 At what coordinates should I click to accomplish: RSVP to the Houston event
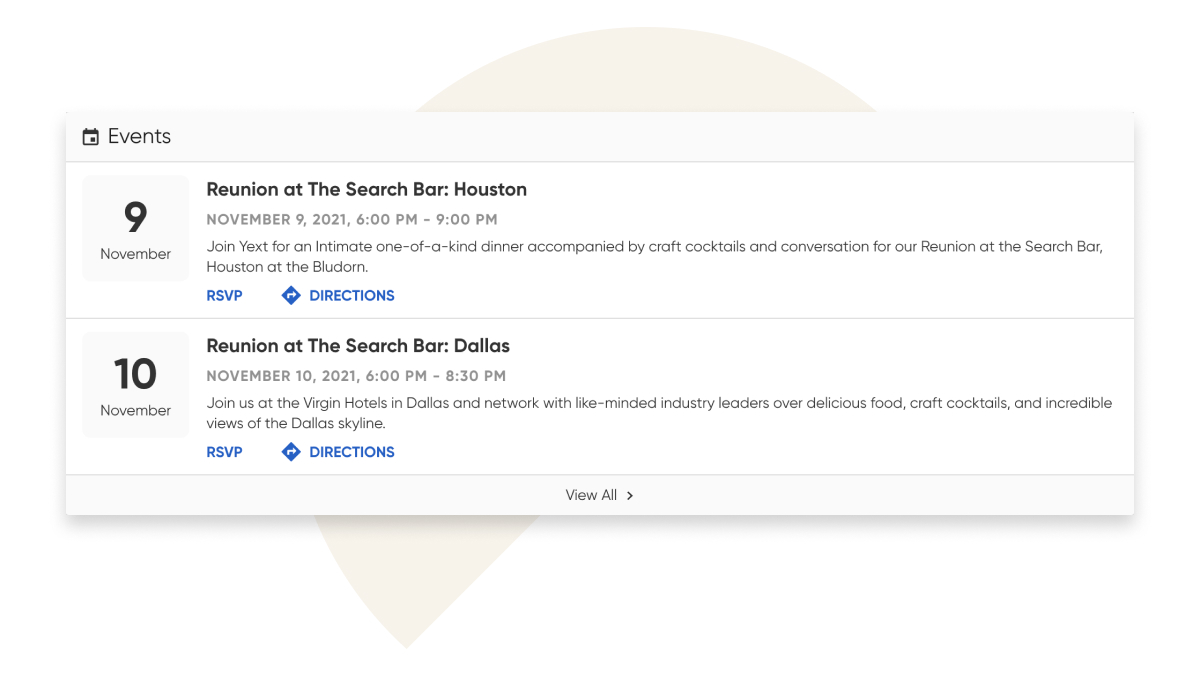(x=224, y=295)
